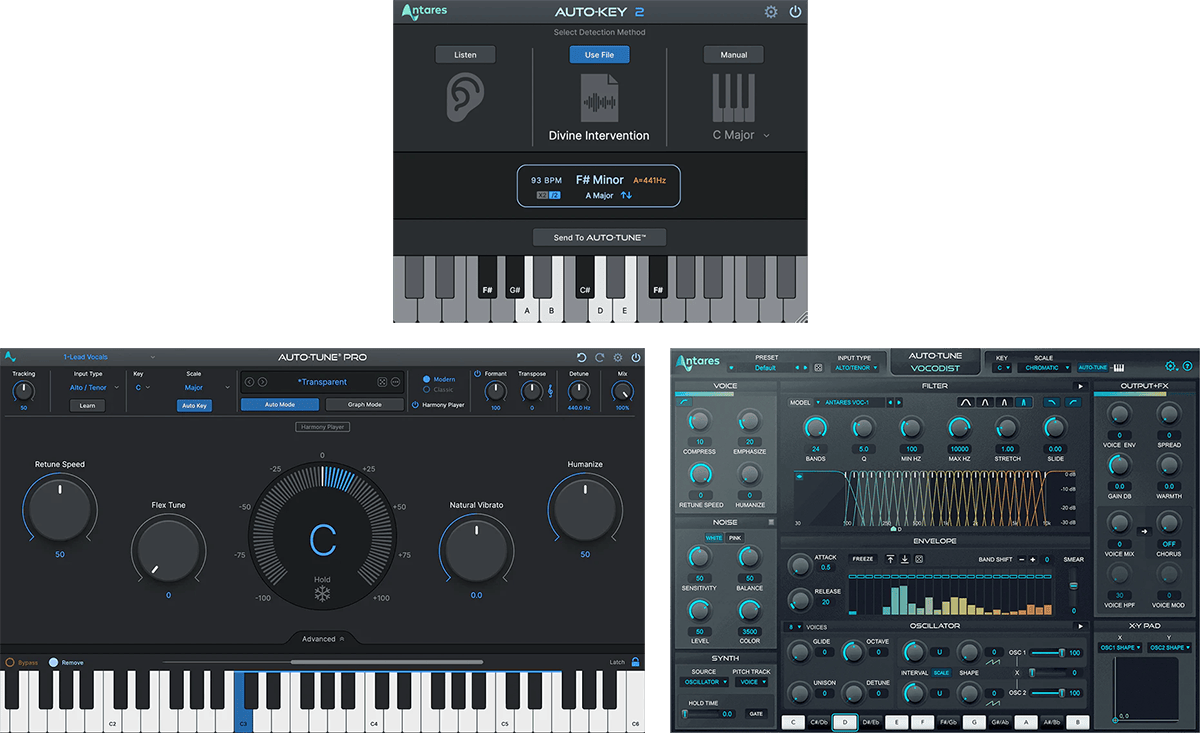
Task: Enable the Bypass toggle
Action: pos(10,662)
